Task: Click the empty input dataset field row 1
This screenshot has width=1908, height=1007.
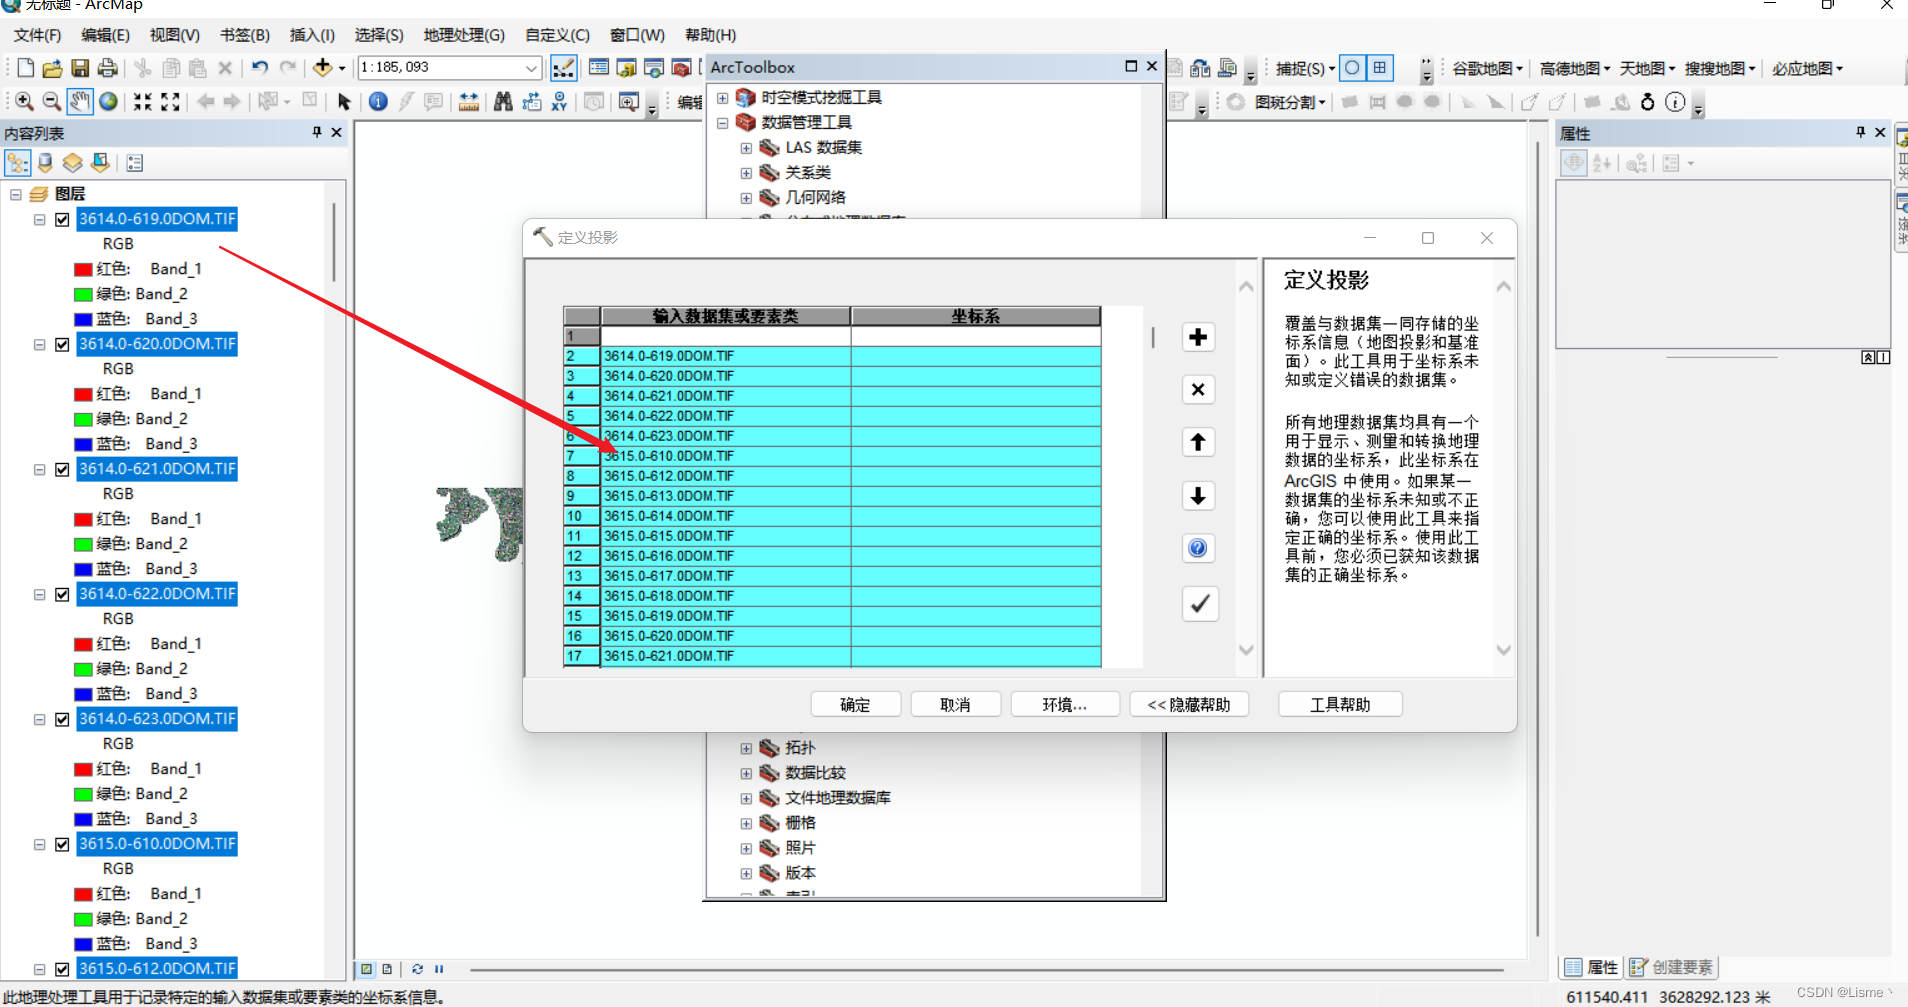Action: 725,336
